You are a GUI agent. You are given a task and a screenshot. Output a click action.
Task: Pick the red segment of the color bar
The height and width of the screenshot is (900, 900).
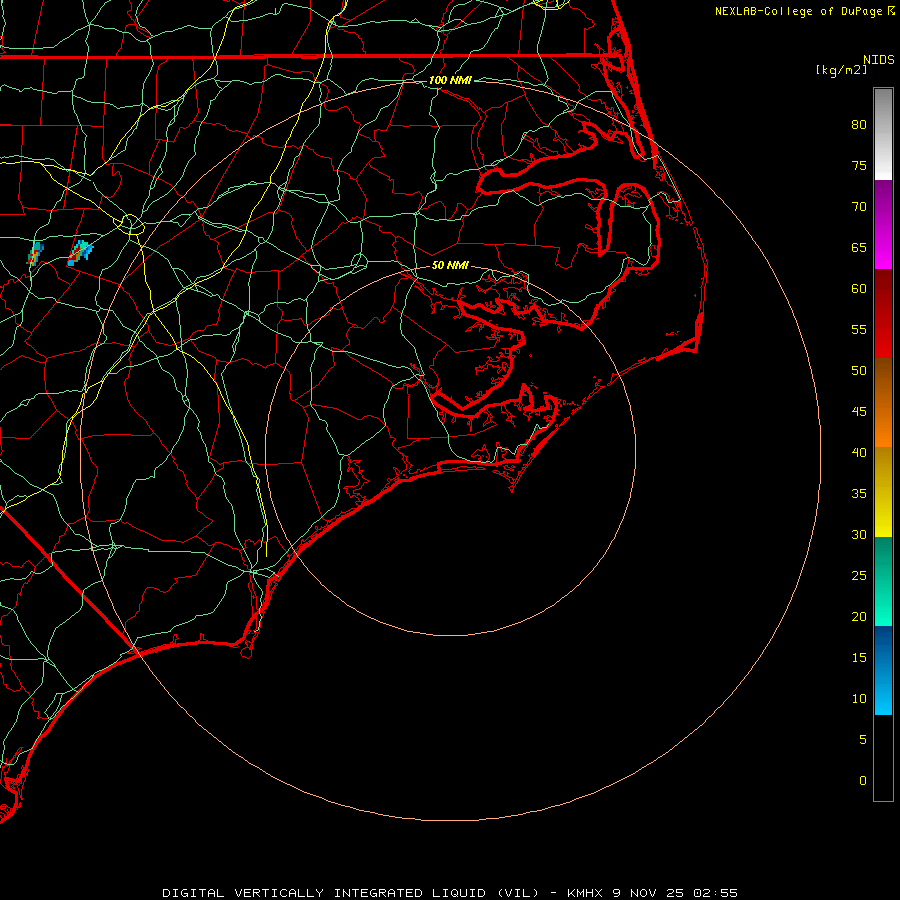[883, 313]
